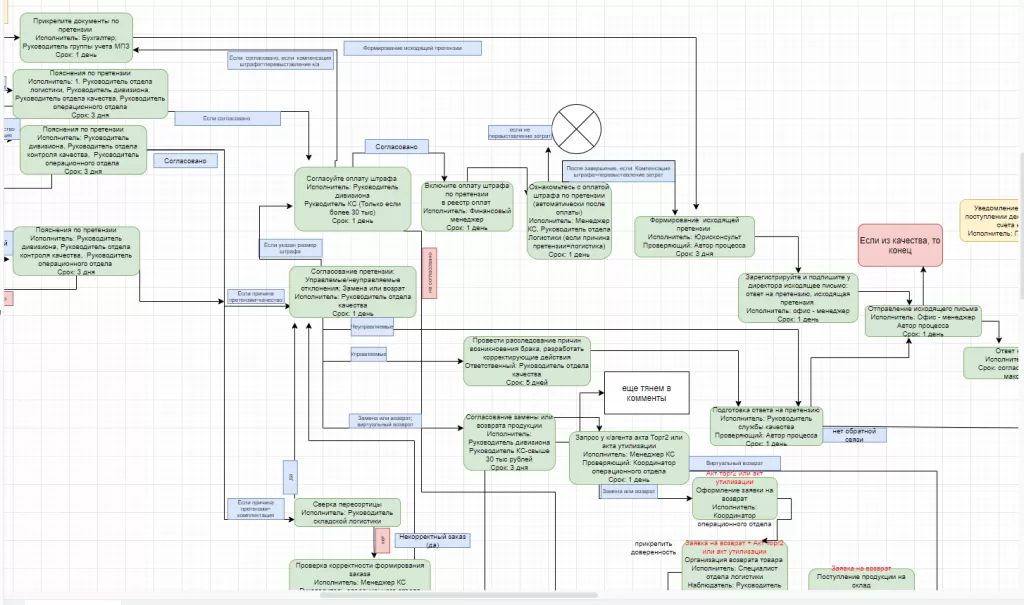Click the vertical red 'не согласовано' label
Image resolution: width=1024 pixels, height=605 pixels.
(x=428, y=273)
